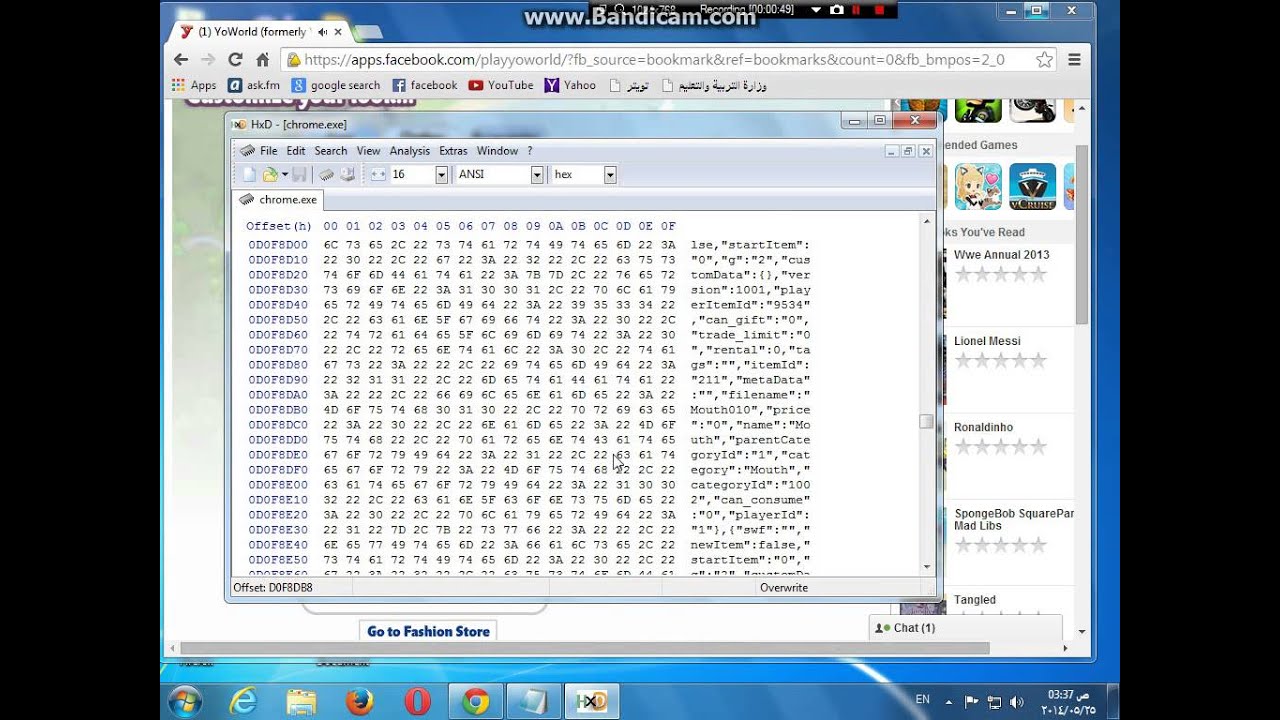Click the volume speaker tray icon

coord(1017,702)
